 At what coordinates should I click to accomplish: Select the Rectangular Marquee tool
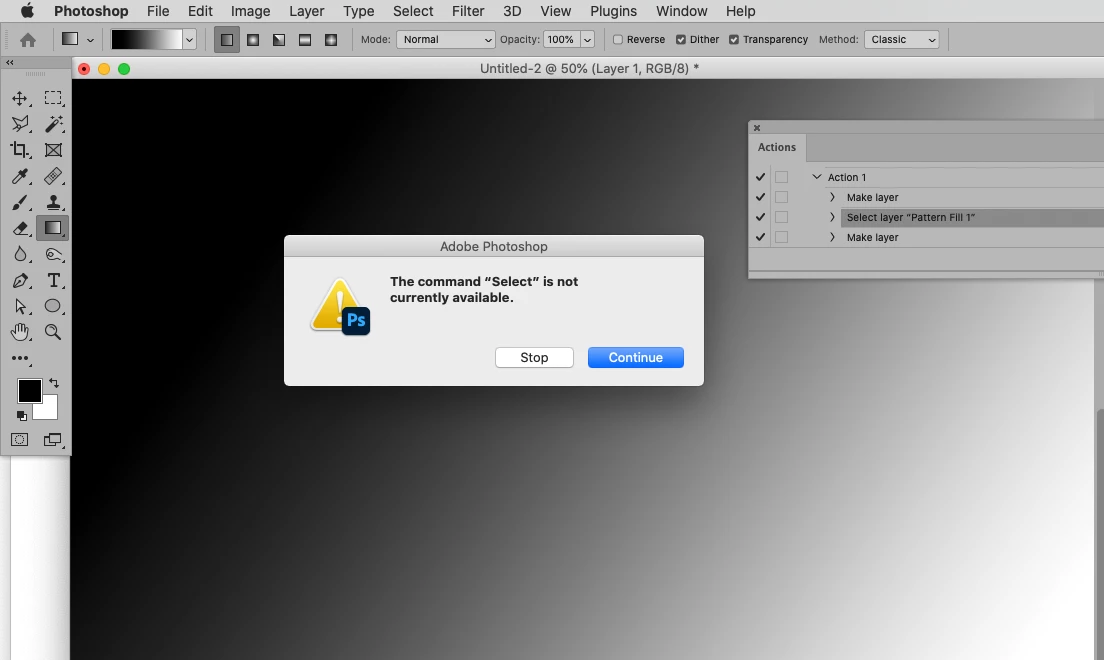[53, 98]
